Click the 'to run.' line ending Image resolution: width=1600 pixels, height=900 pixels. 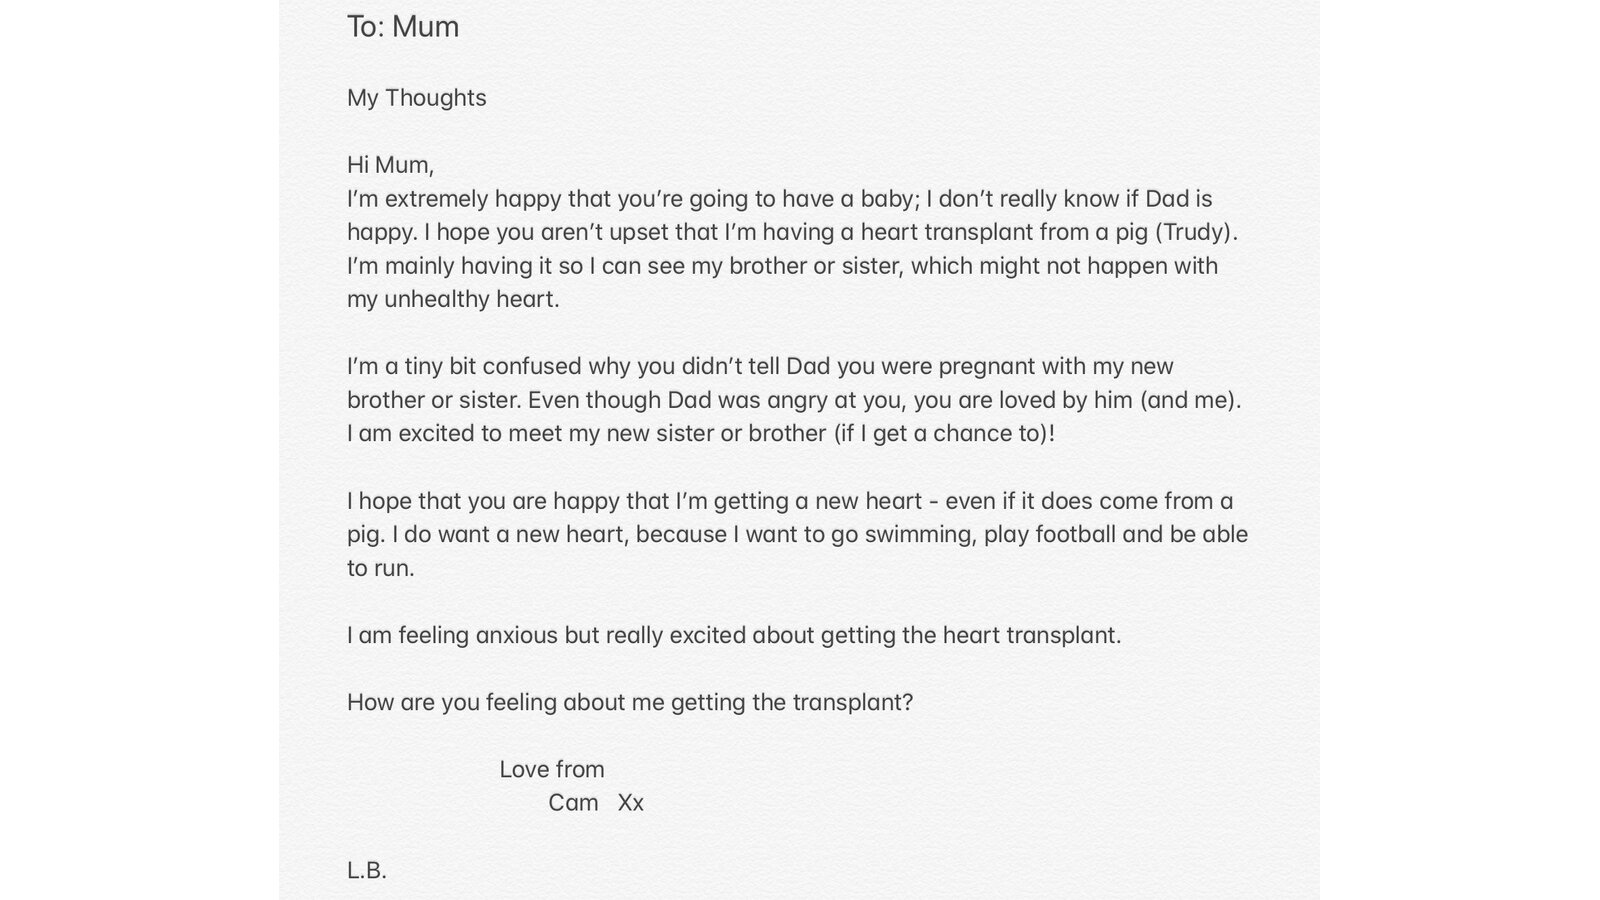coord(380,568)
